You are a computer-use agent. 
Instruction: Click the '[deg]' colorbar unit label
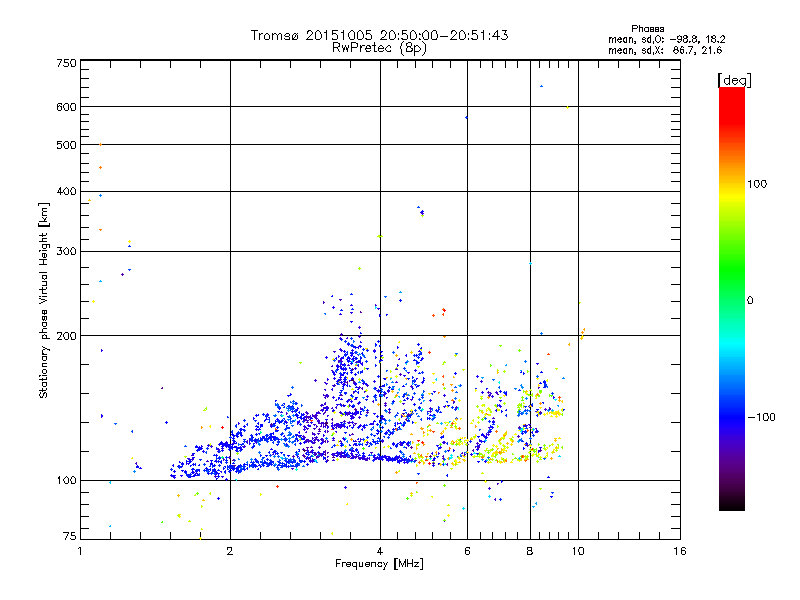pyautogui.click(x=734, y=80)
